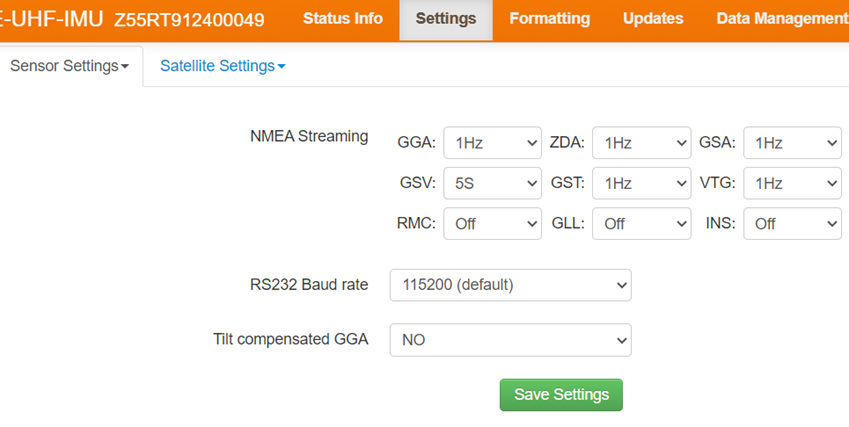Select the Settings tab

coord(446,19)
